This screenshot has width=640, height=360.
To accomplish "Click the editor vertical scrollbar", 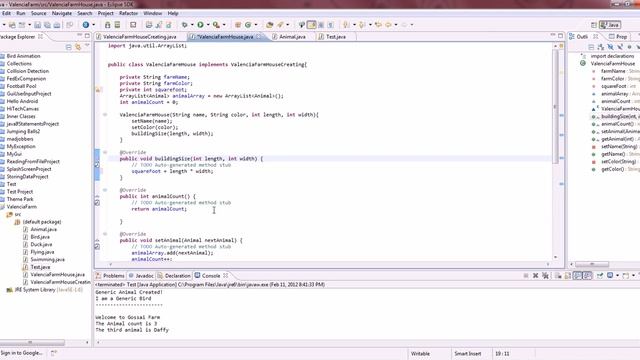I will (x=555, y=107).
